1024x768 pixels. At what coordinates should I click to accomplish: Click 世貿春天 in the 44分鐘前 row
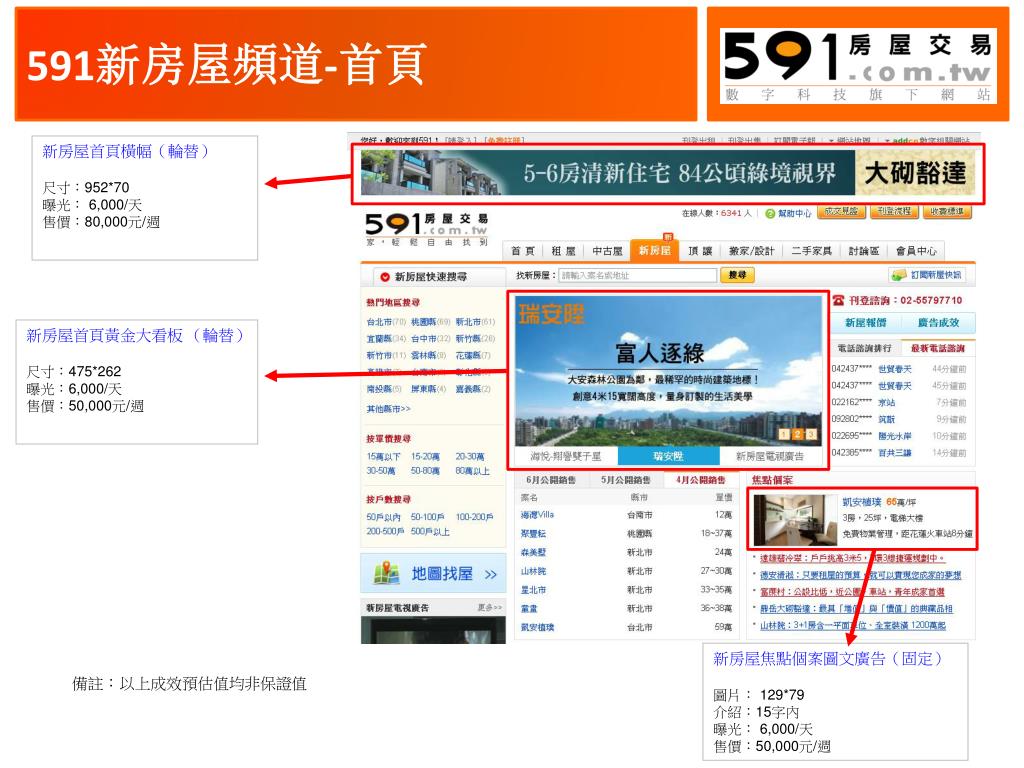[894, 369]
